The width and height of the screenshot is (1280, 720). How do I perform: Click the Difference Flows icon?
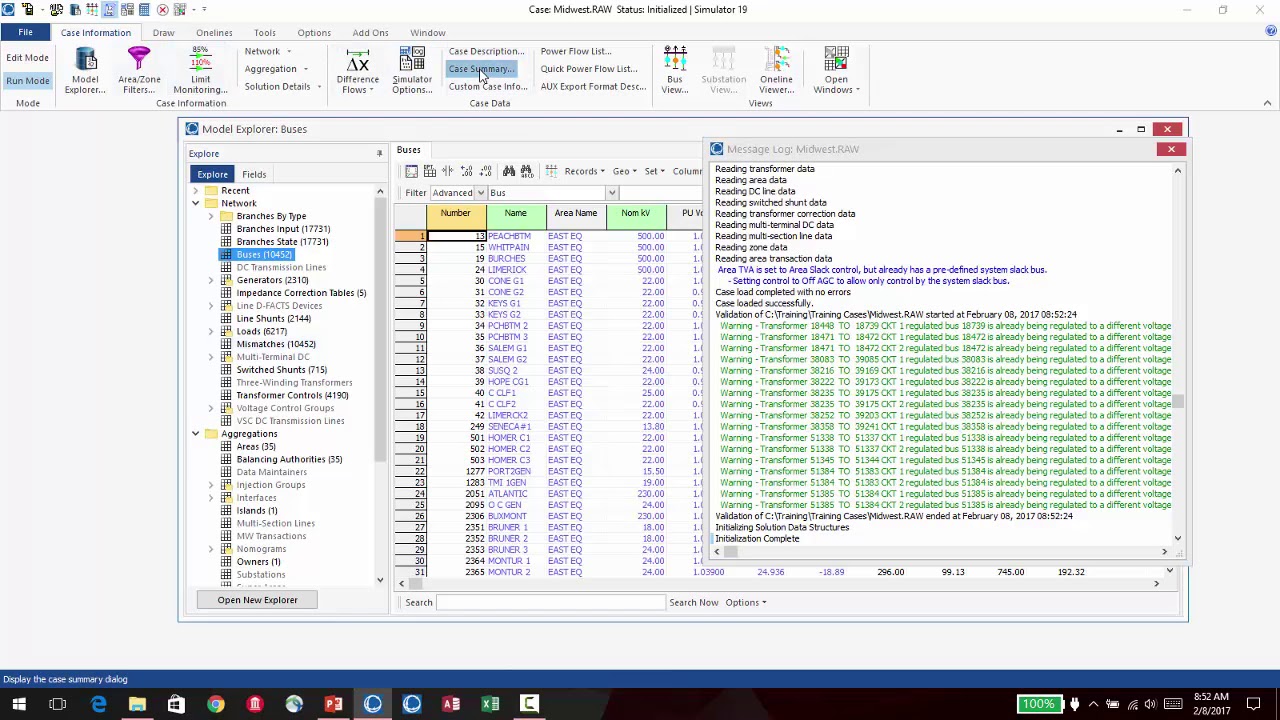[357, 62]
